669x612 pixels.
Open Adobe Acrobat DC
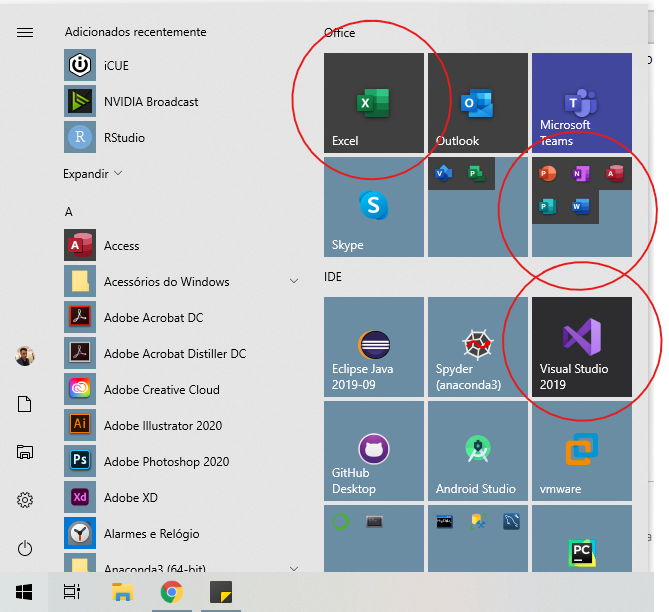click(x=182, y=318)
